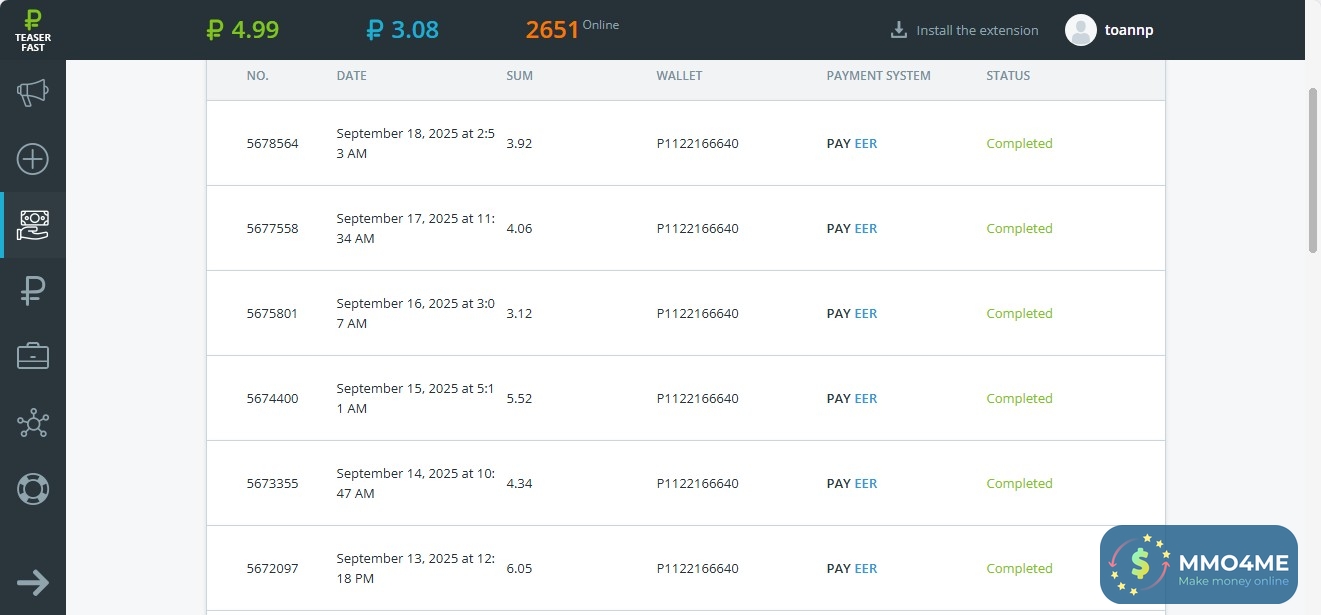Open the user avatar profile picture

pos(1081,30)
